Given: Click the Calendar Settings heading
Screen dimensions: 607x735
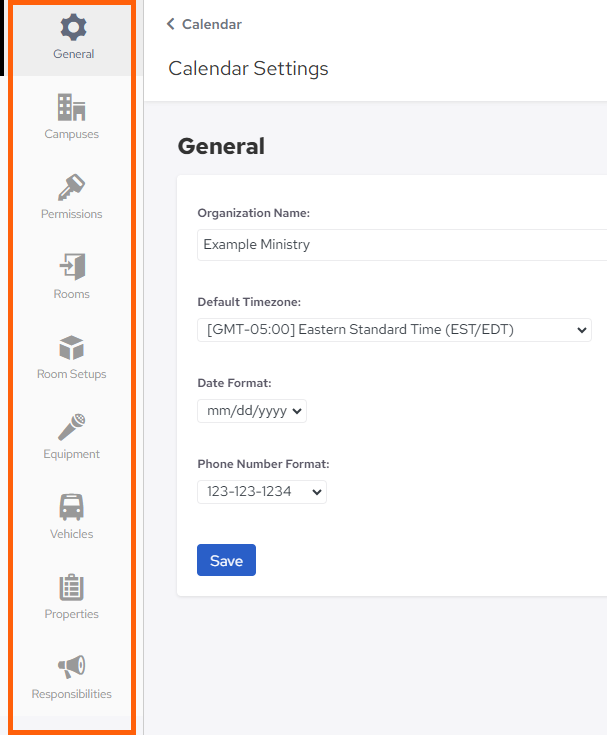Looking at the screenshot, I should [x=248, y=68].
